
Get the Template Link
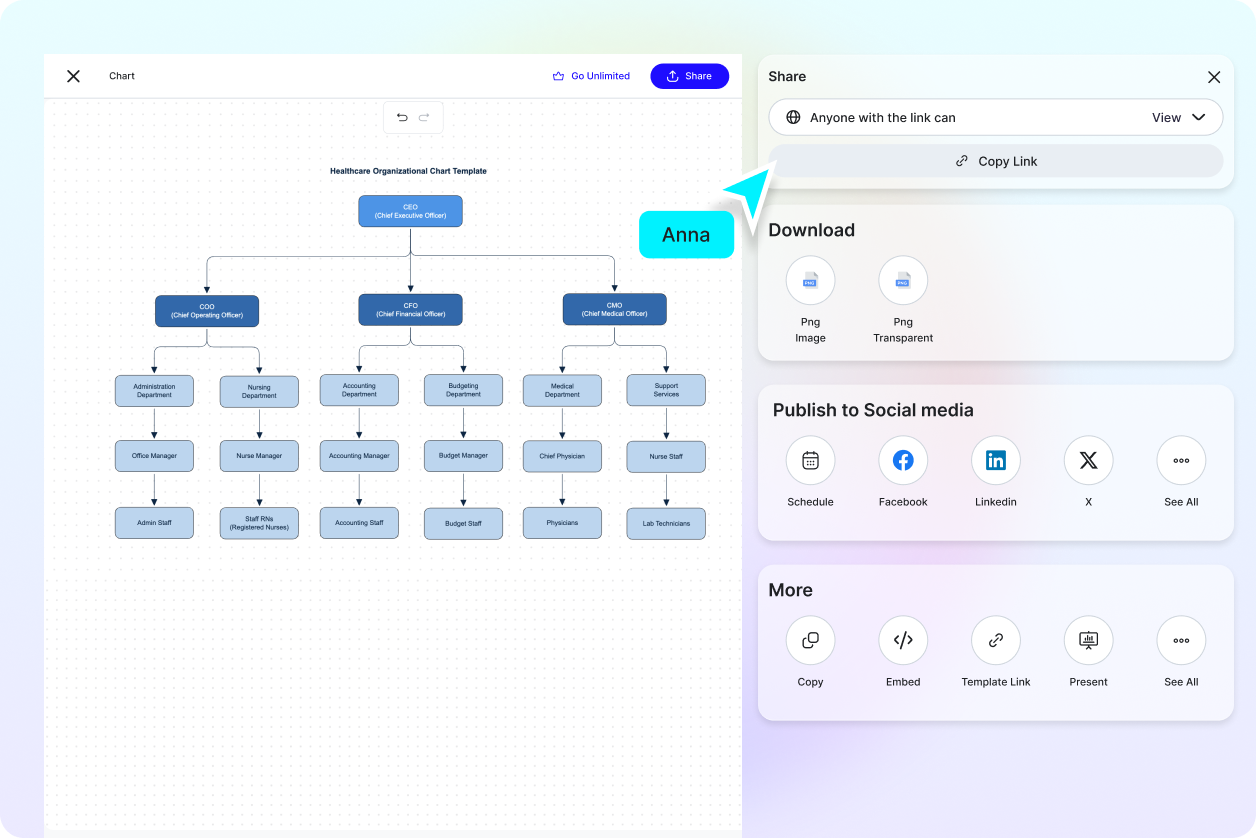[x=995, y=640]
